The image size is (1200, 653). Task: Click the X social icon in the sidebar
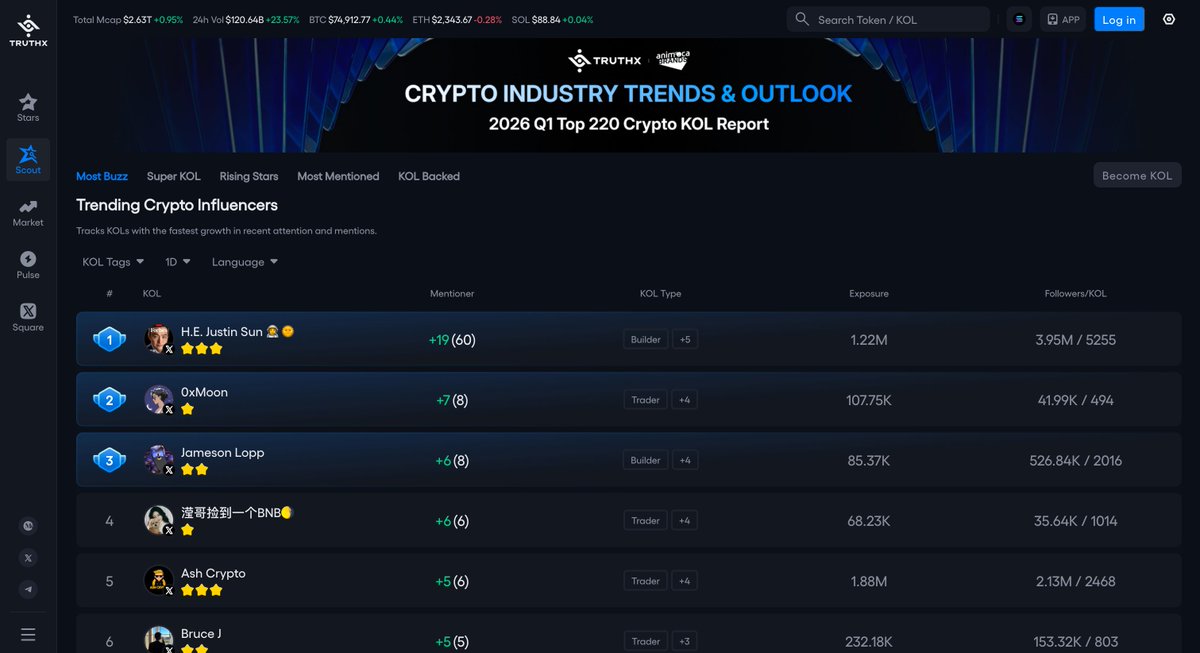pos(28,558)
